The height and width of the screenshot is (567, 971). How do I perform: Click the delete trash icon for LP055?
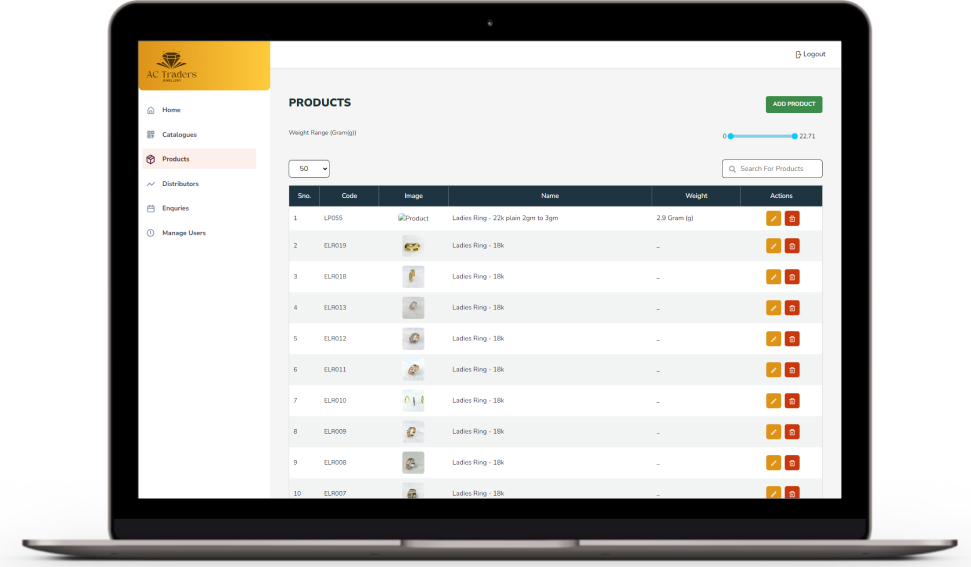tap(792, 218)
